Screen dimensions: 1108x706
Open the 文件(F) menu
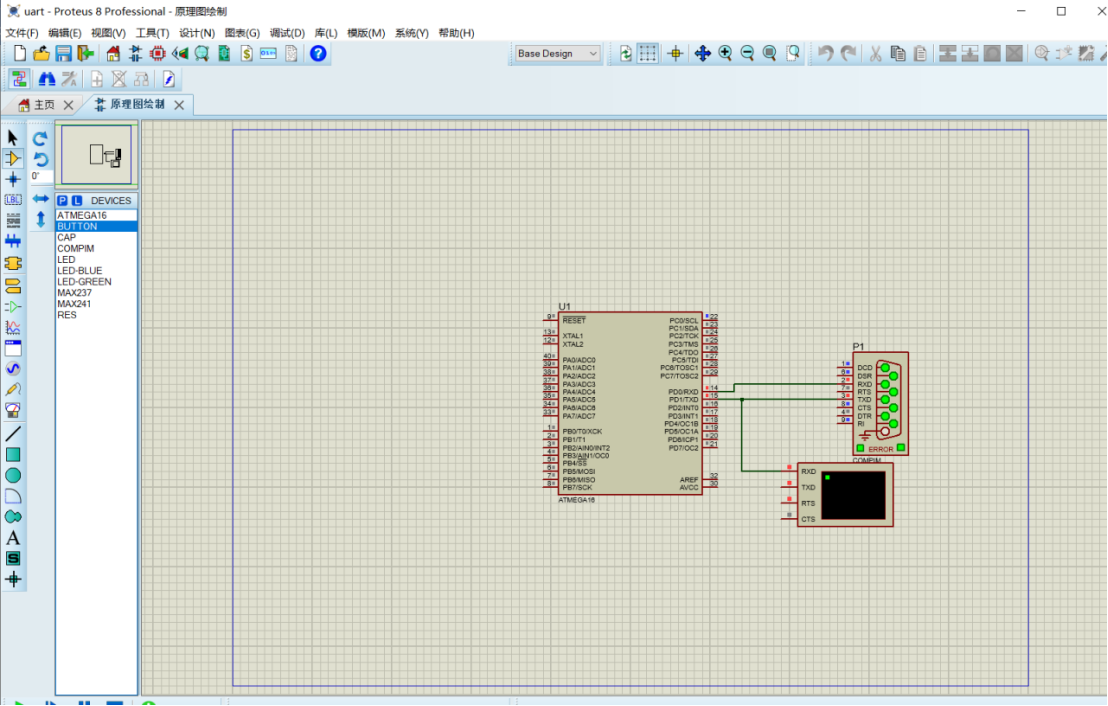coord(21,33)
